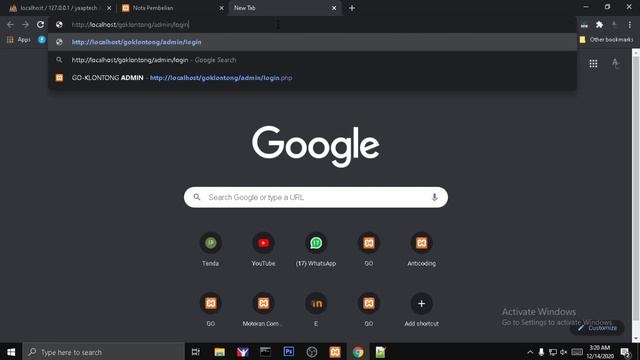The width and height of the screenshot is (640, 360).
Task: Click the Type here to search box
Action: pos(104,351)
